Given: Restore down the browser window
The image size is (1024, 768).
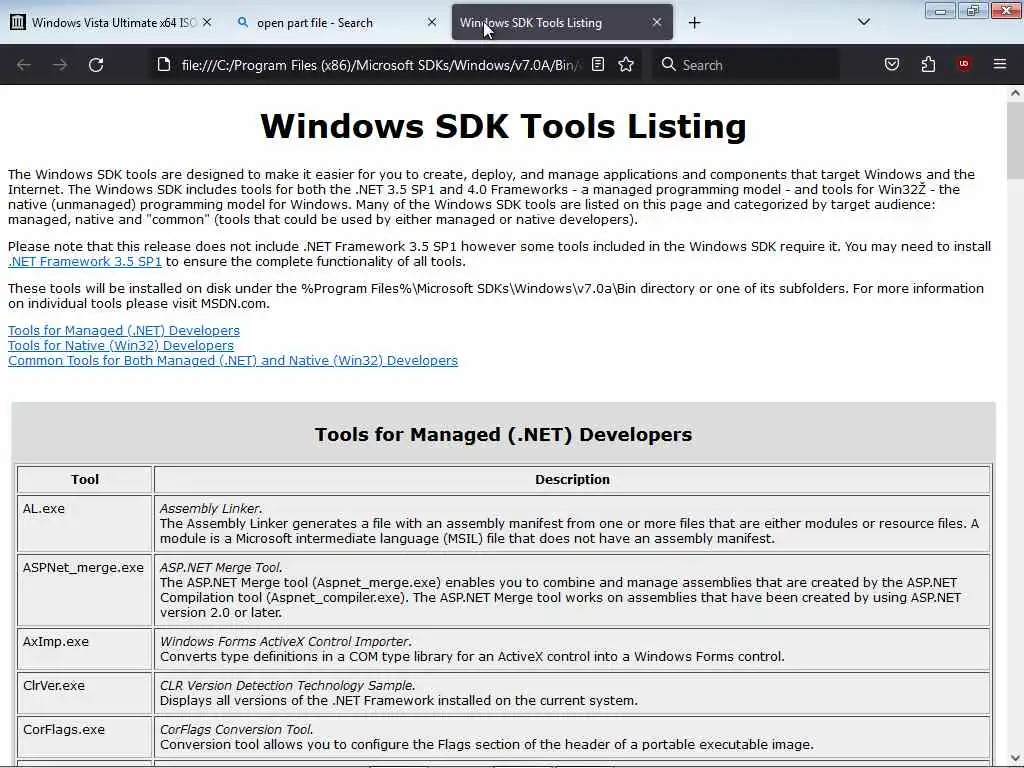Looking at the screenshot, I should pos(973,11).
